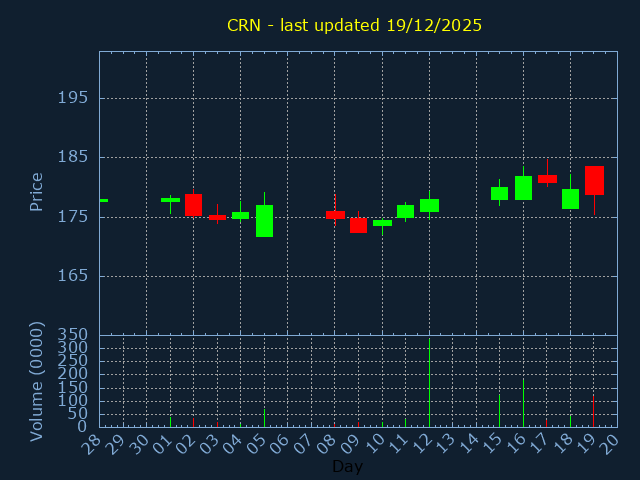Click the 185 price axis label

pyautogui.click(x=73, y=157)
